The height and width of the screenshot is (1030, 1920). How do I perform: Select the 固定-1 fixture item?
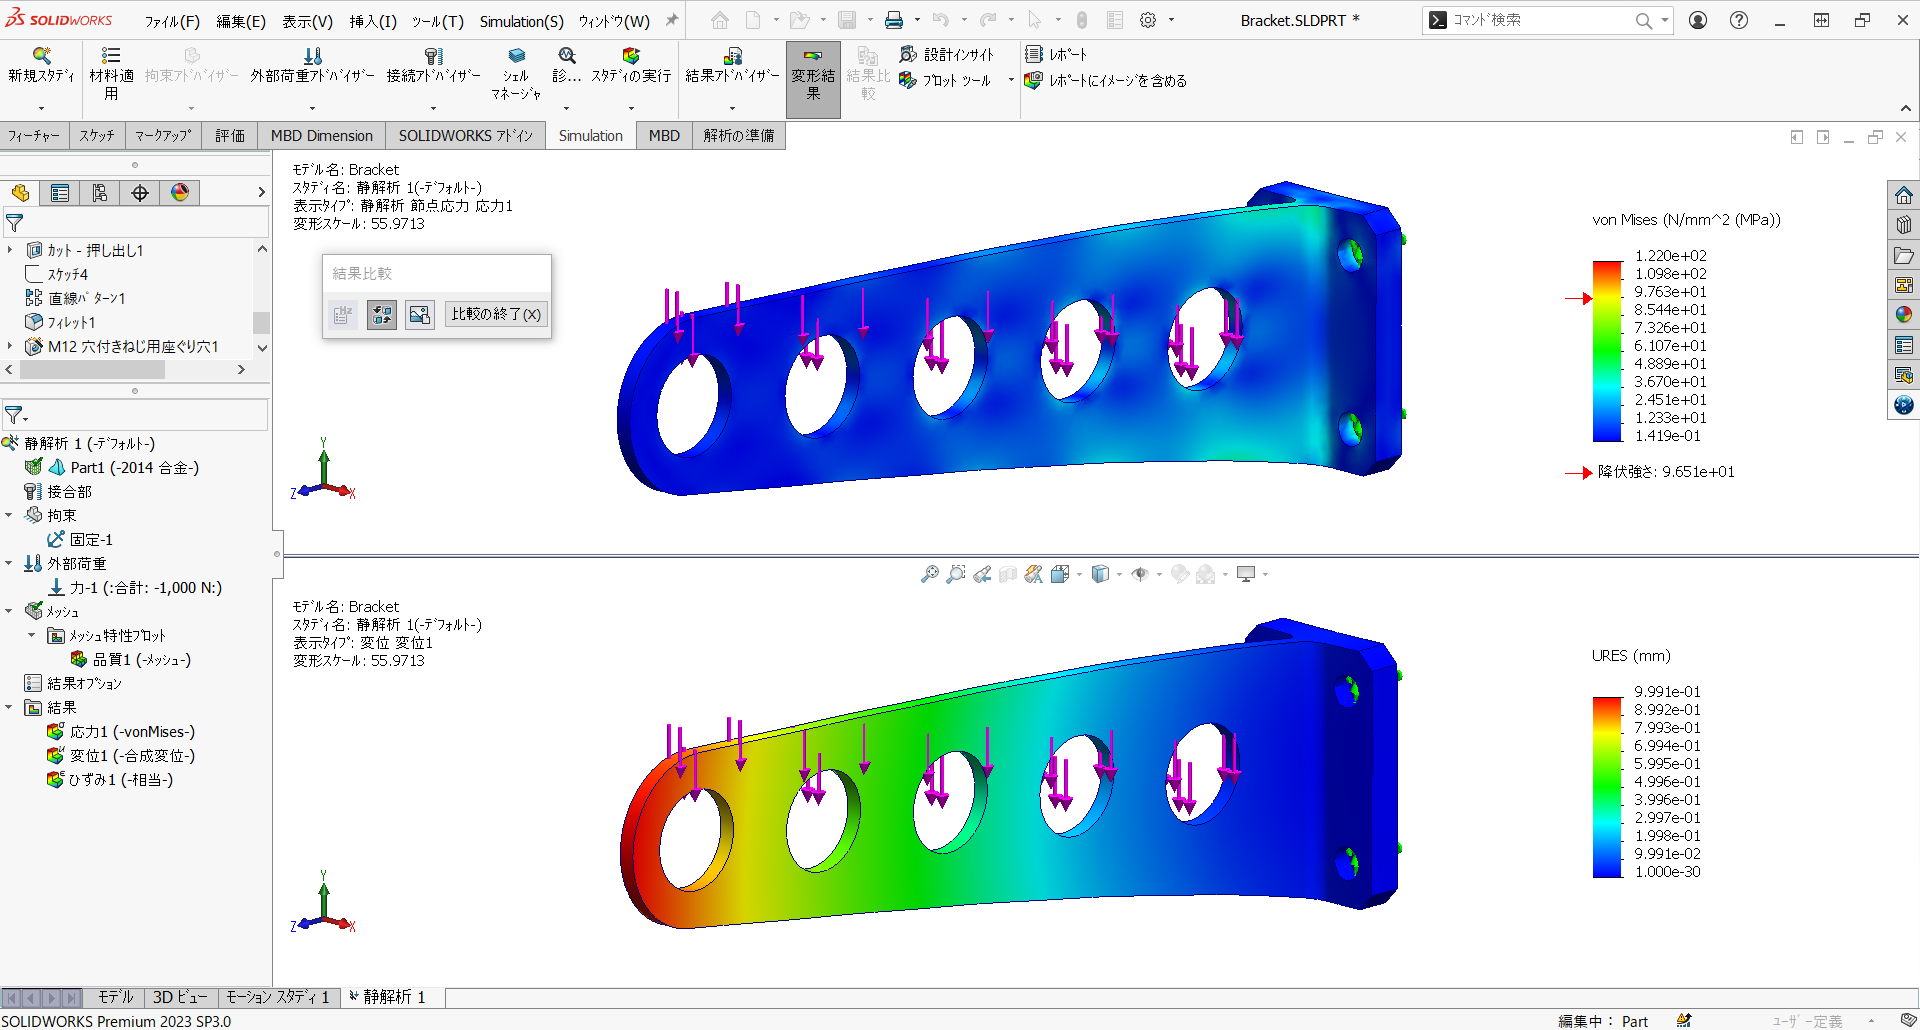(x=80, y=539)
